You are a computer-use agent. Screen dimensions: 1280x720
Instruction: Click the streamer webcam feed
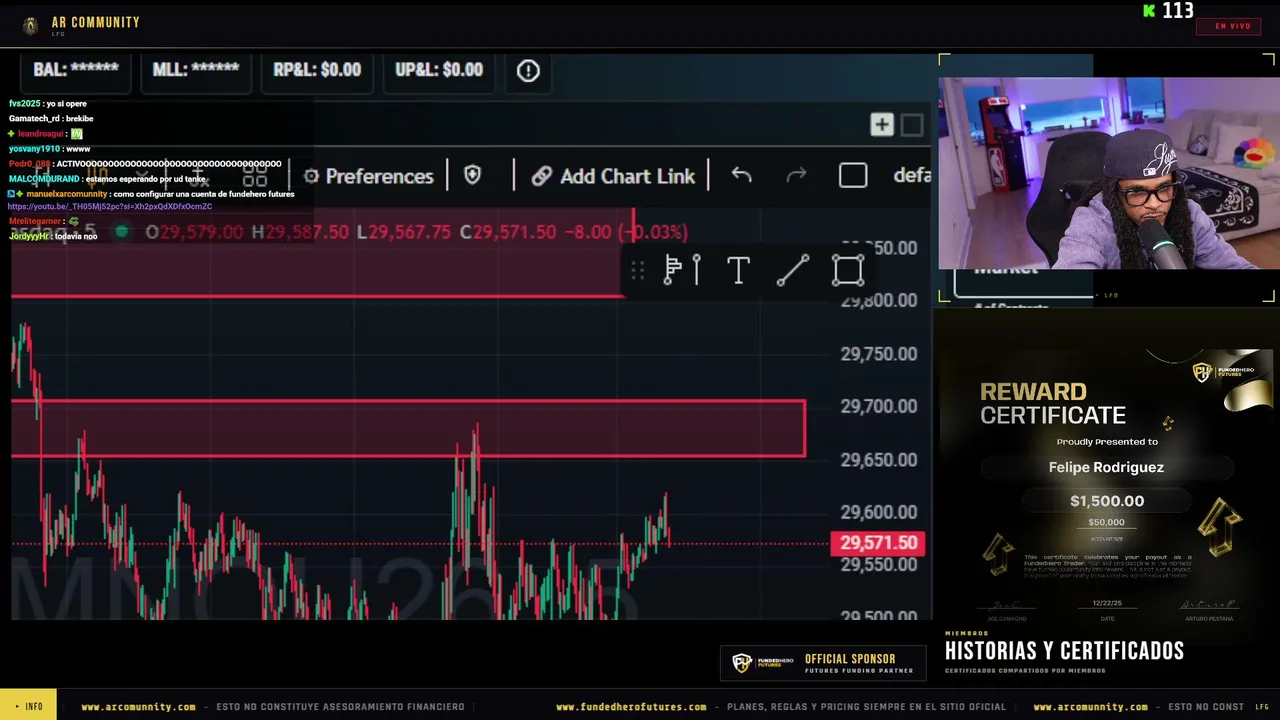[1107, 174]
